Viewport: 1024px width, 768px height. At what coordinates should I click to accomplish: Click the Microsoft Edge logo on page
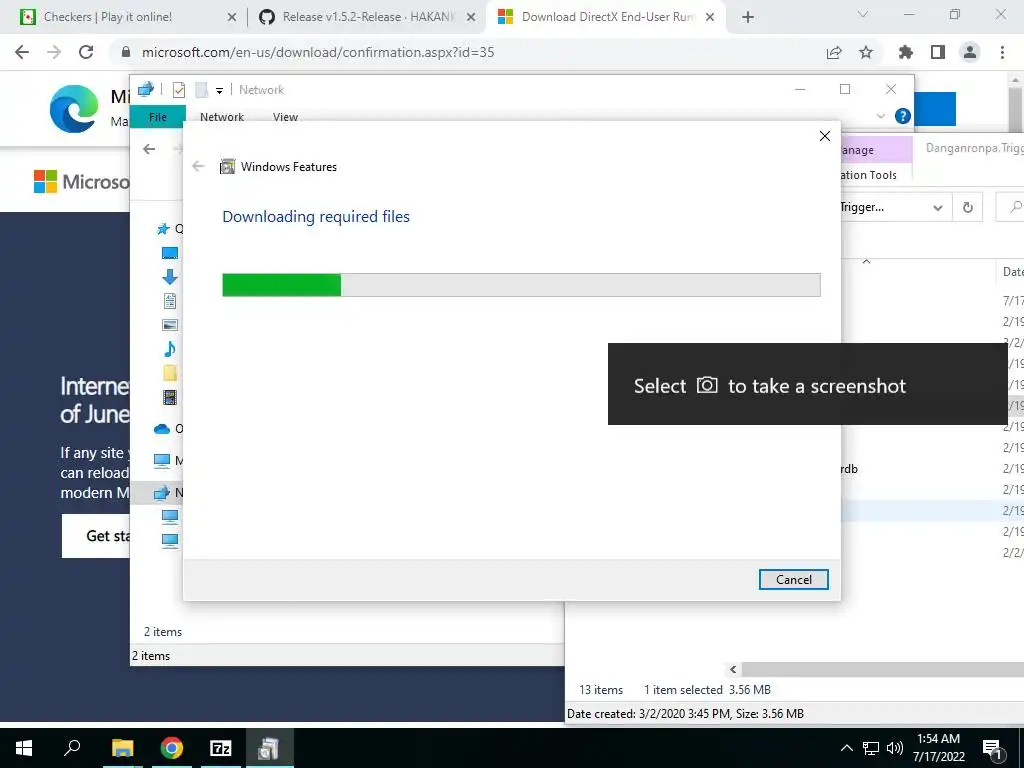point(74,108)
